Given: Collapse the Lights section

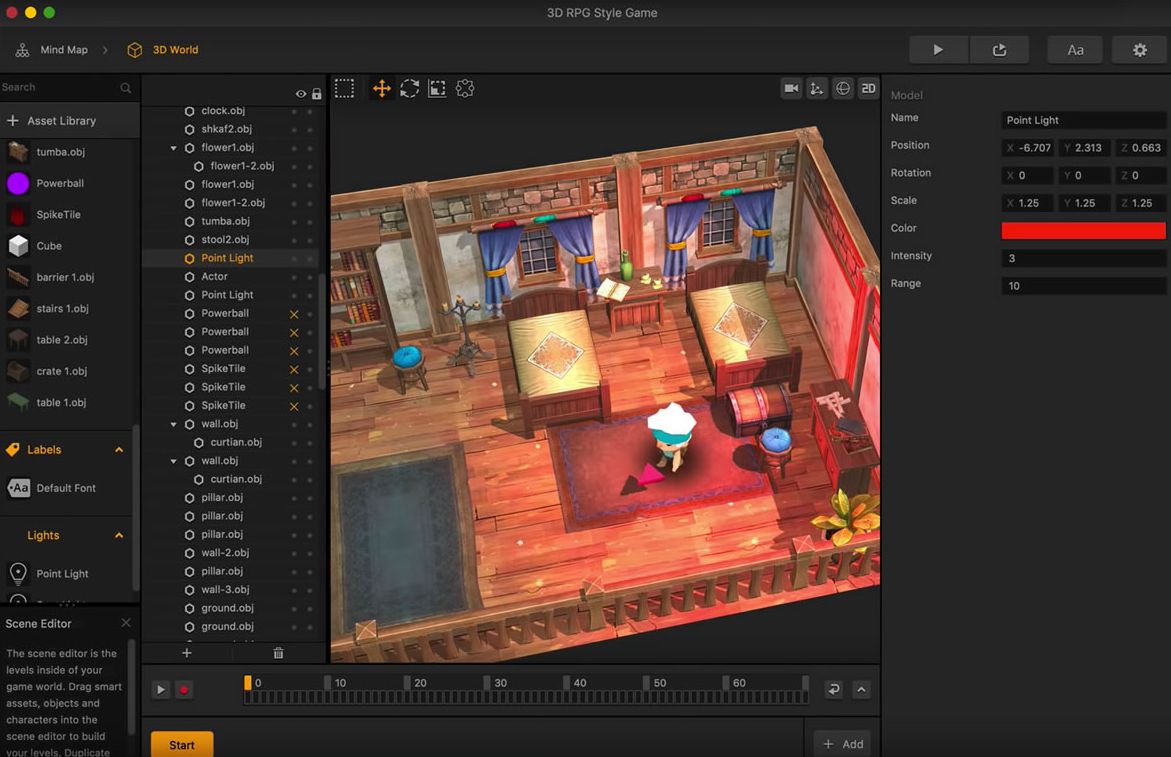Looking at the screenshot, I should [119, 535].
